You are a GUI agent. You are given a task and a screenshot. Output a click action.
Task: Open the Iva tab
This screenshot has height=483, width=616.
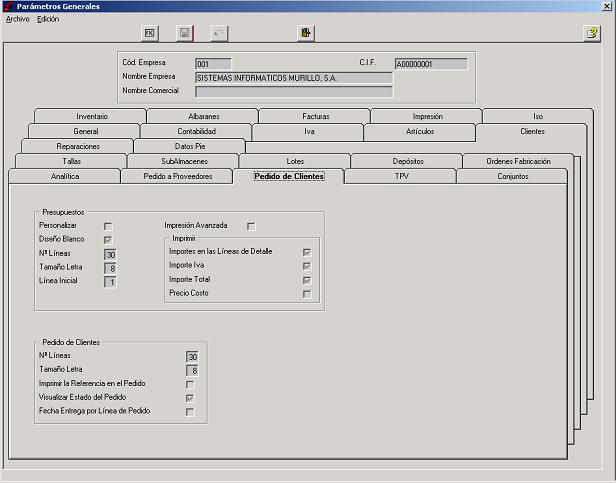coord(309,131)
